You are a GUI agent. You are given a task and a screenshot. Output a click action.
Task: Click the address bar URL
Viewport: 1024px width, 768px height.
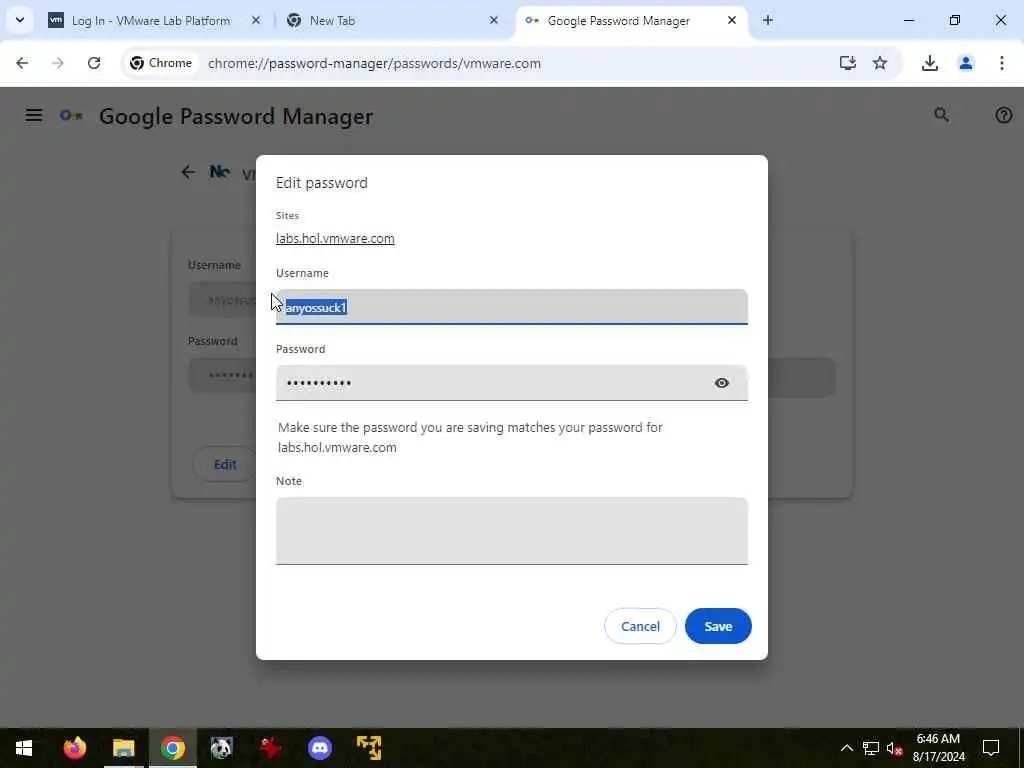click(x=374, y=63)
